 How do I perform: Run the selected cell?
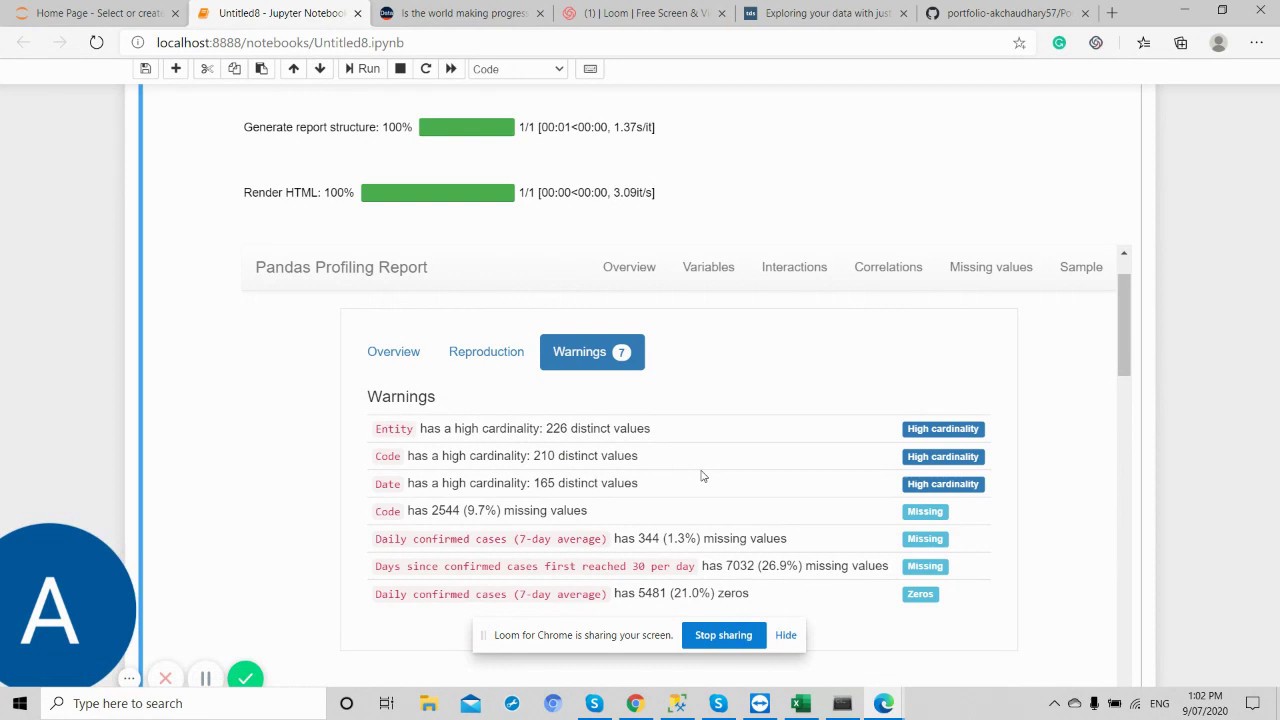tap(362, 69)
